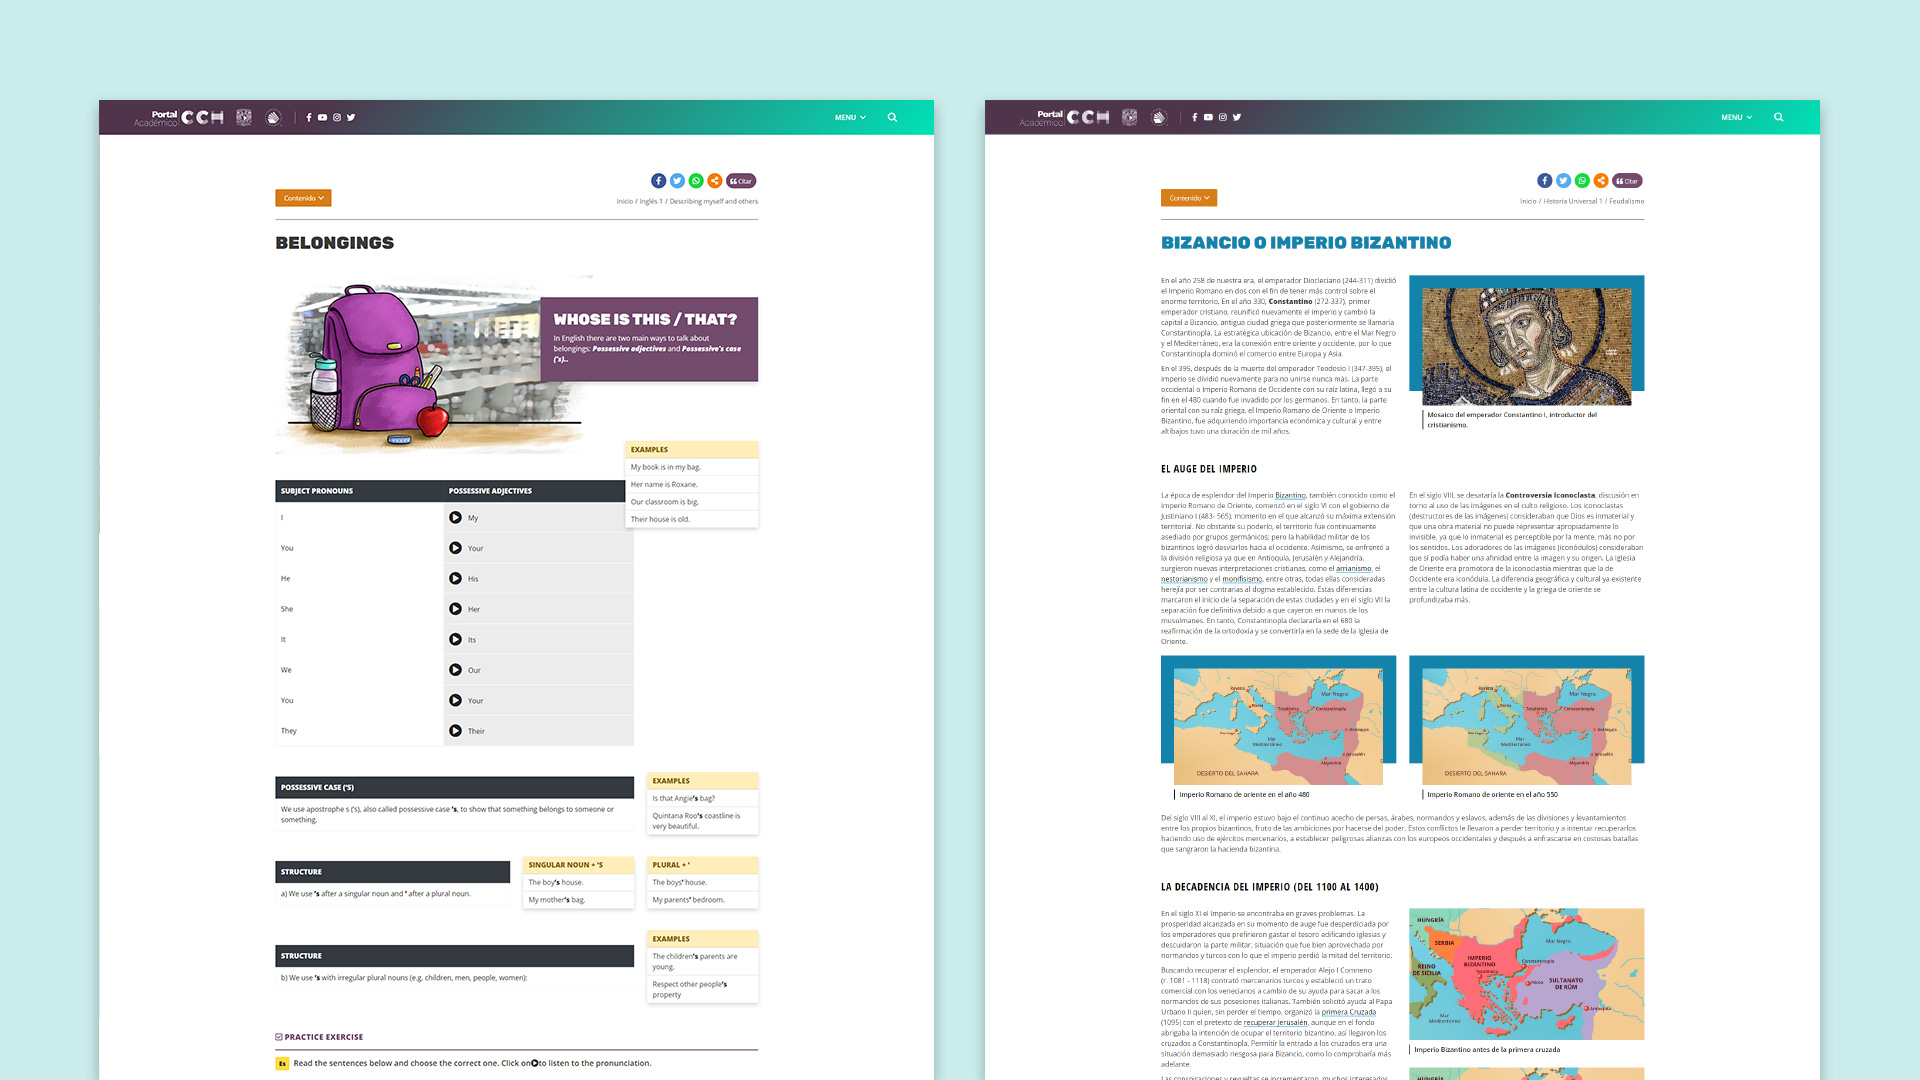Go to "Inglés 1" breadcrumb

point(650,201)
